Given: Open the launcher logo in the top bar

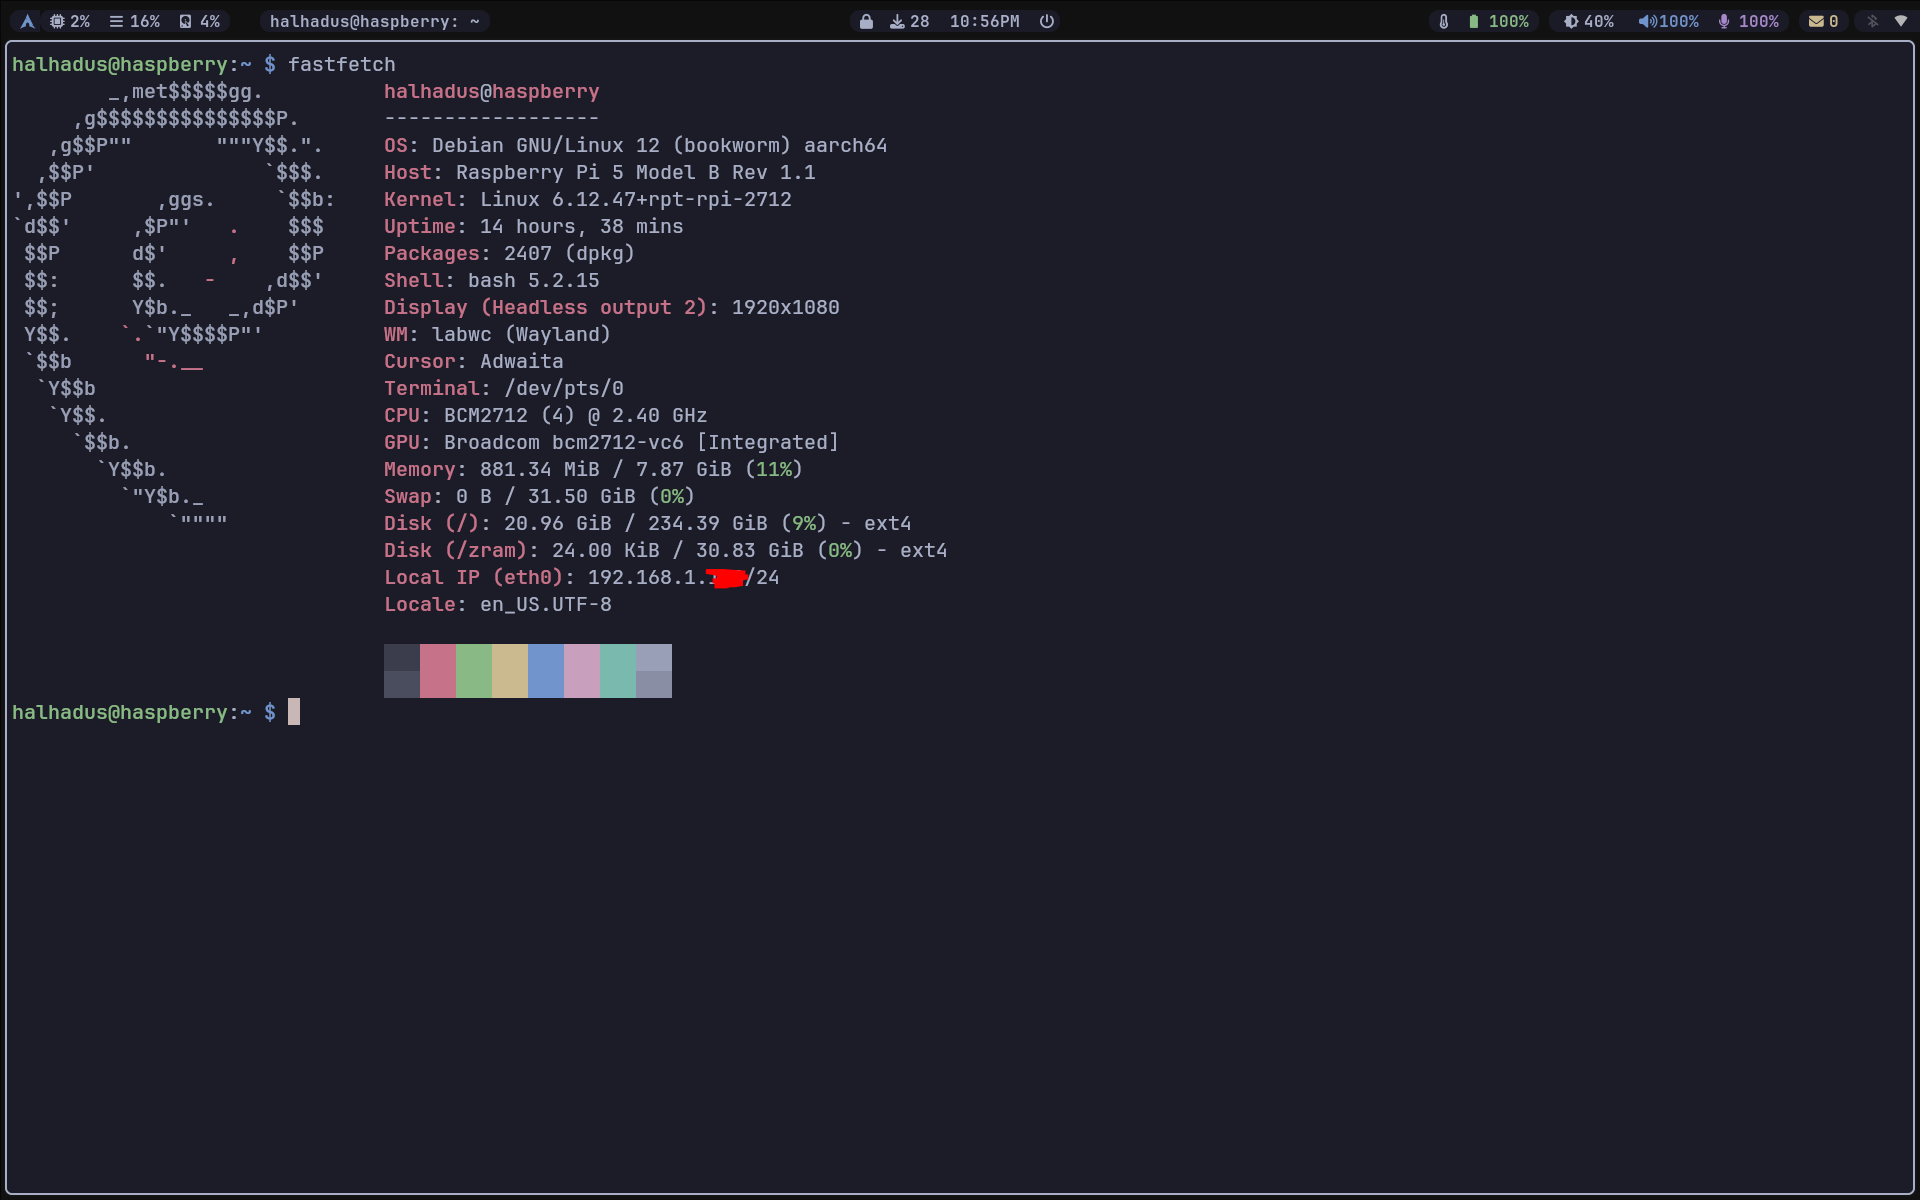Looking at the screenshot, I should tap(27, 21).
